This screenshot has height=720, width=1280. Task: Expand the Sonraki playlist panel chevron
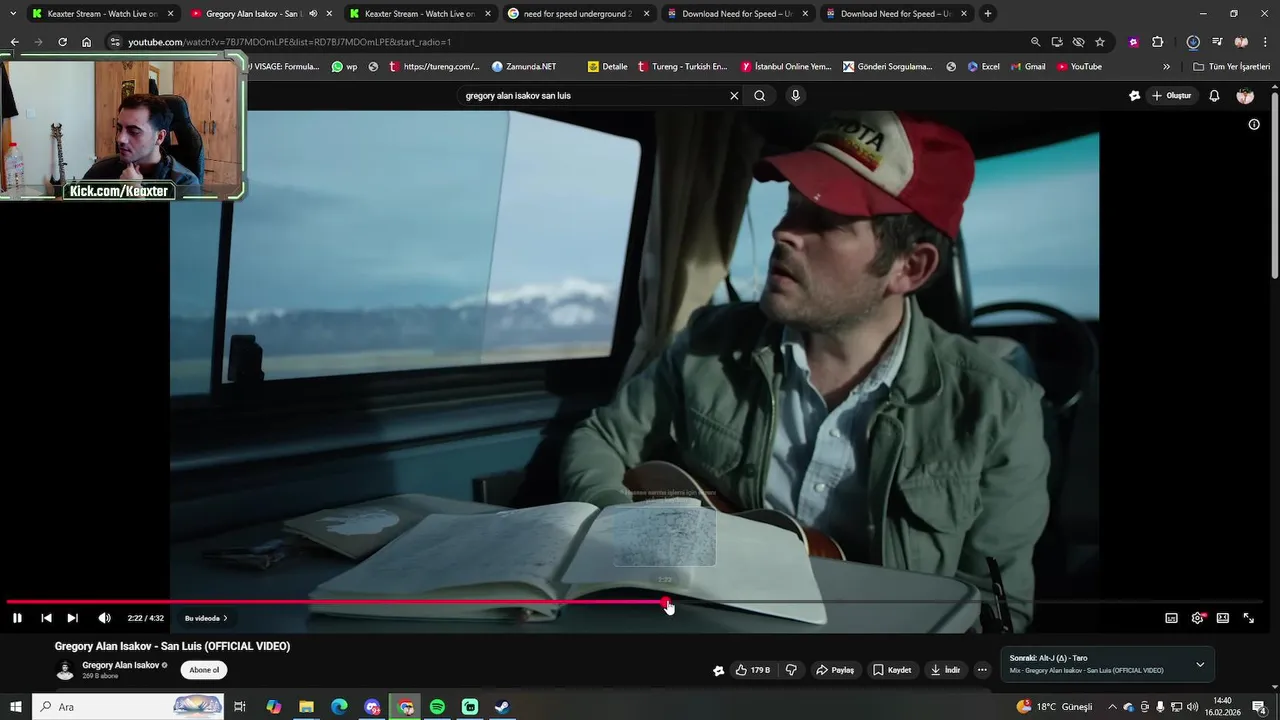click(x=1200, y=664)
